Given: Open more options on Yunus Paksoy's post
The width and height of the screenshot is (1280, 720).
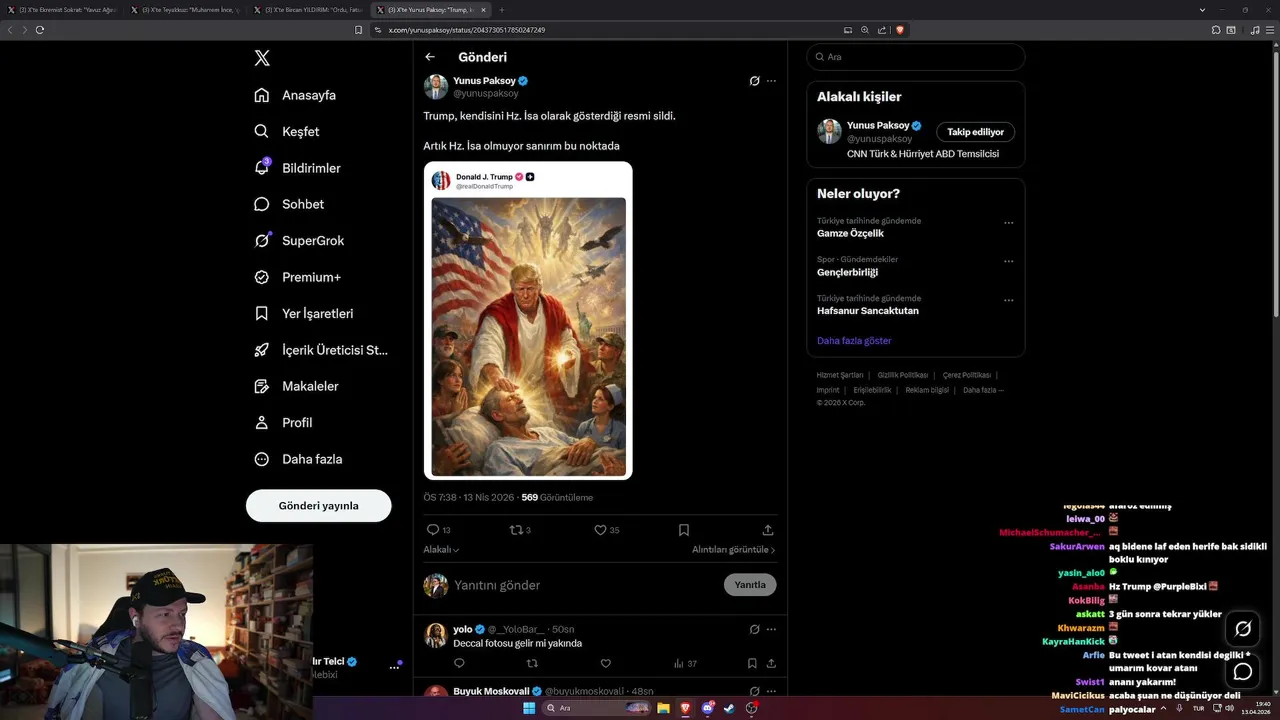Looking at the screenshot, I should coord(771,81).
